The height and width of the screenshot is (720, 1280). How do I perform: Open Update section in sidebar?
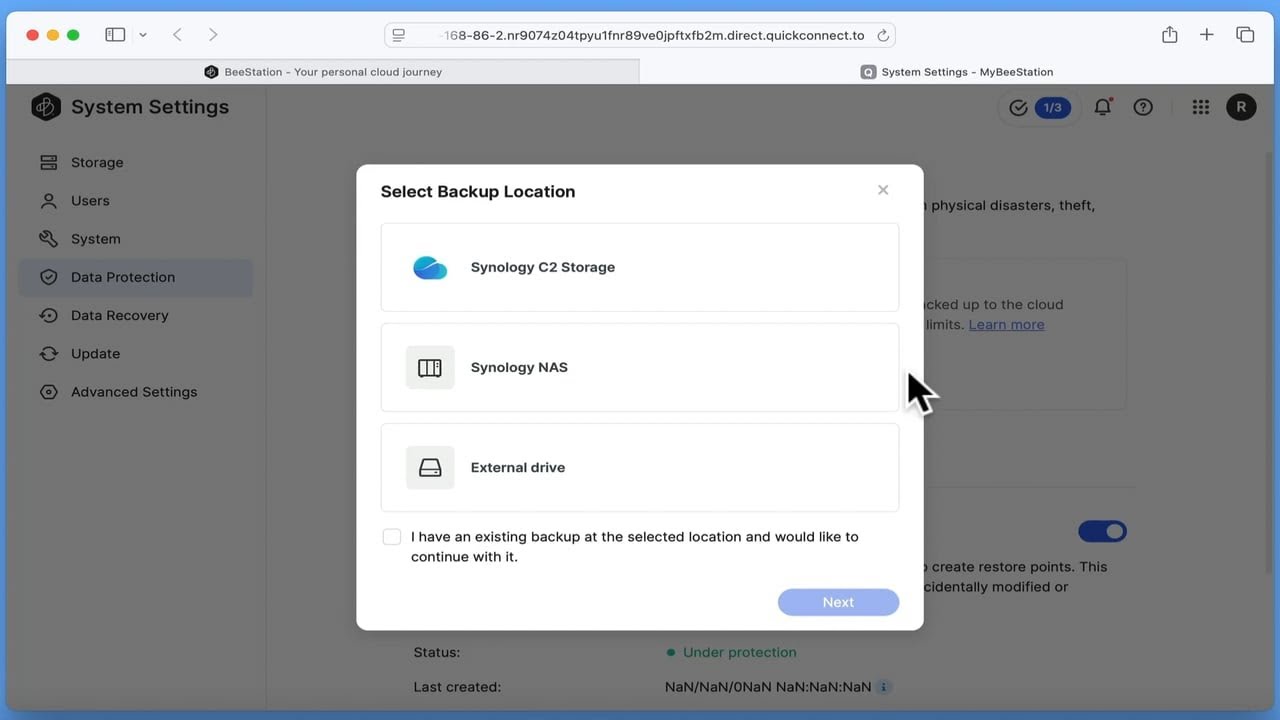[136, 354]
